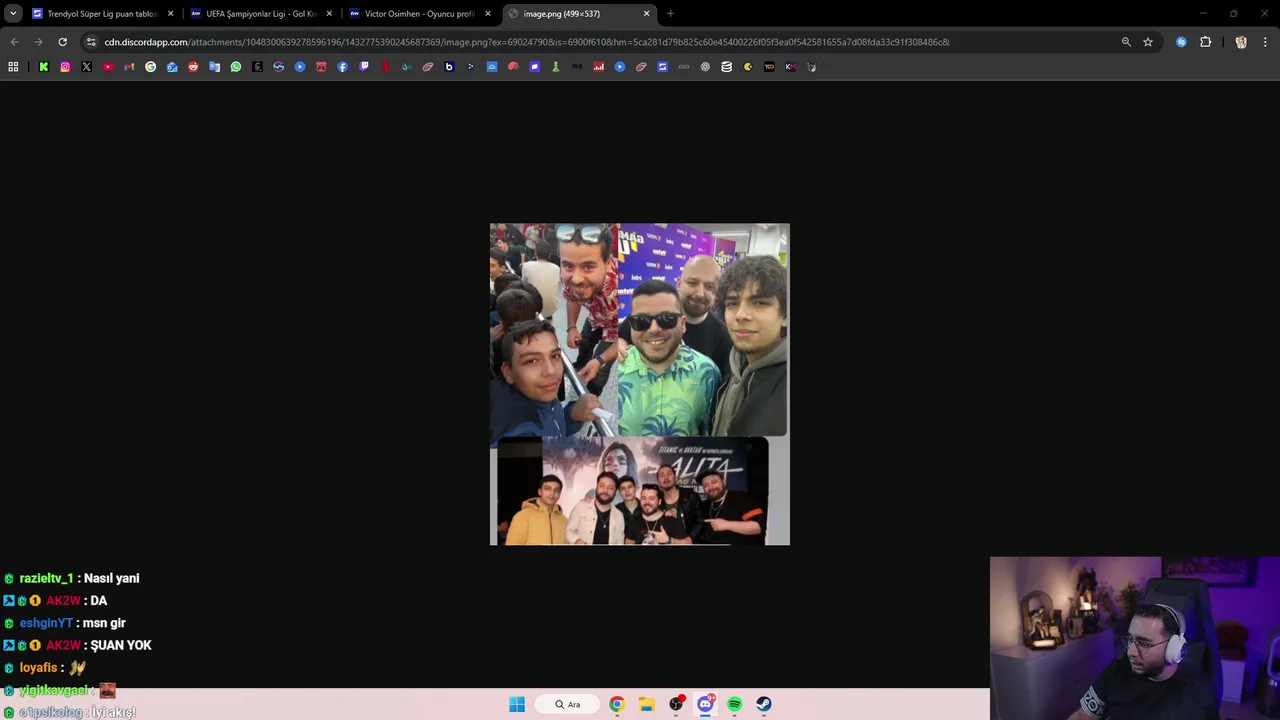Open the zoom magnifier in address bar
This screenshot has height=720, width=1280.
tap(1126, 42)
